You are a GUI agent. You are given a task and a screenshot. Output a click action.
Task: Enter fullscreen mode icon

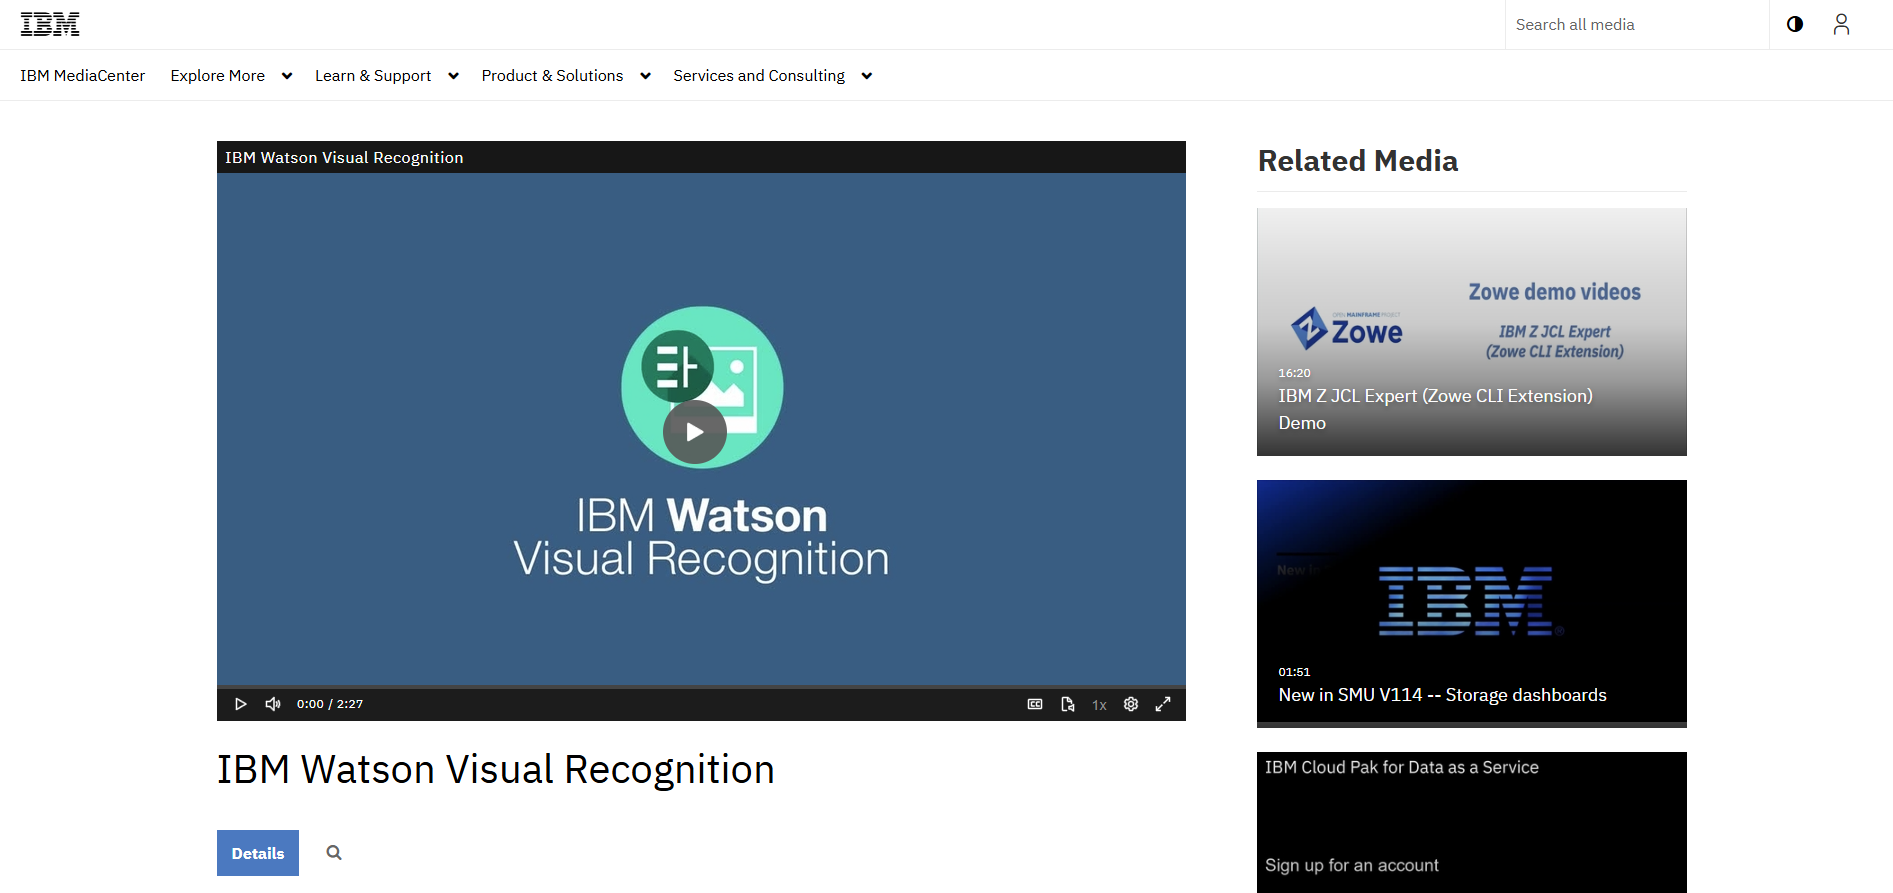(x=1163, y=704)
